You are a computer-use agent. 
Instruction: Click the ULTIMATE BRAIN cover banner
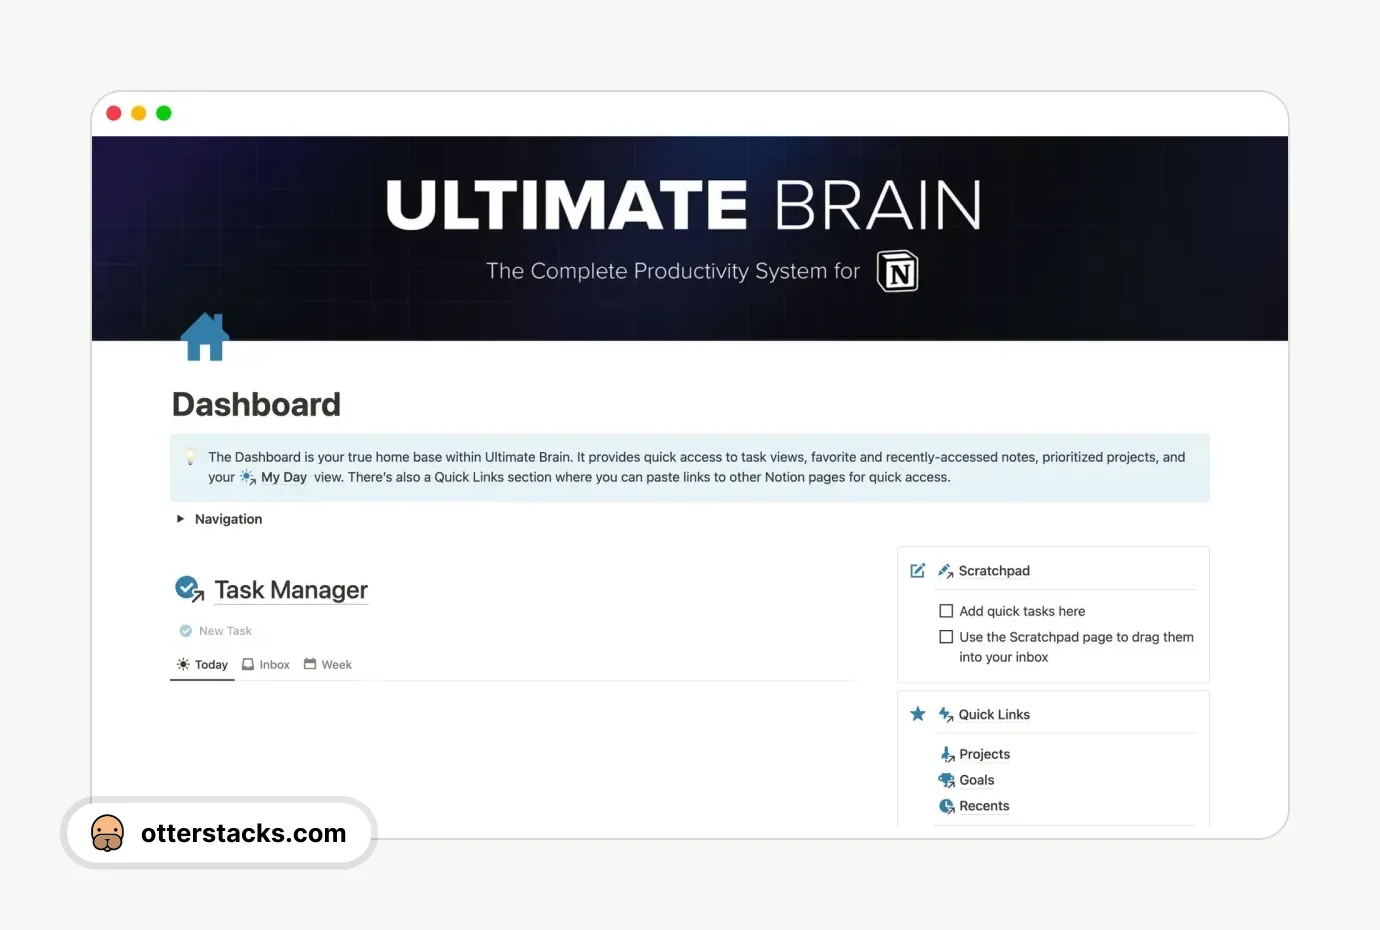click(690, 238)
